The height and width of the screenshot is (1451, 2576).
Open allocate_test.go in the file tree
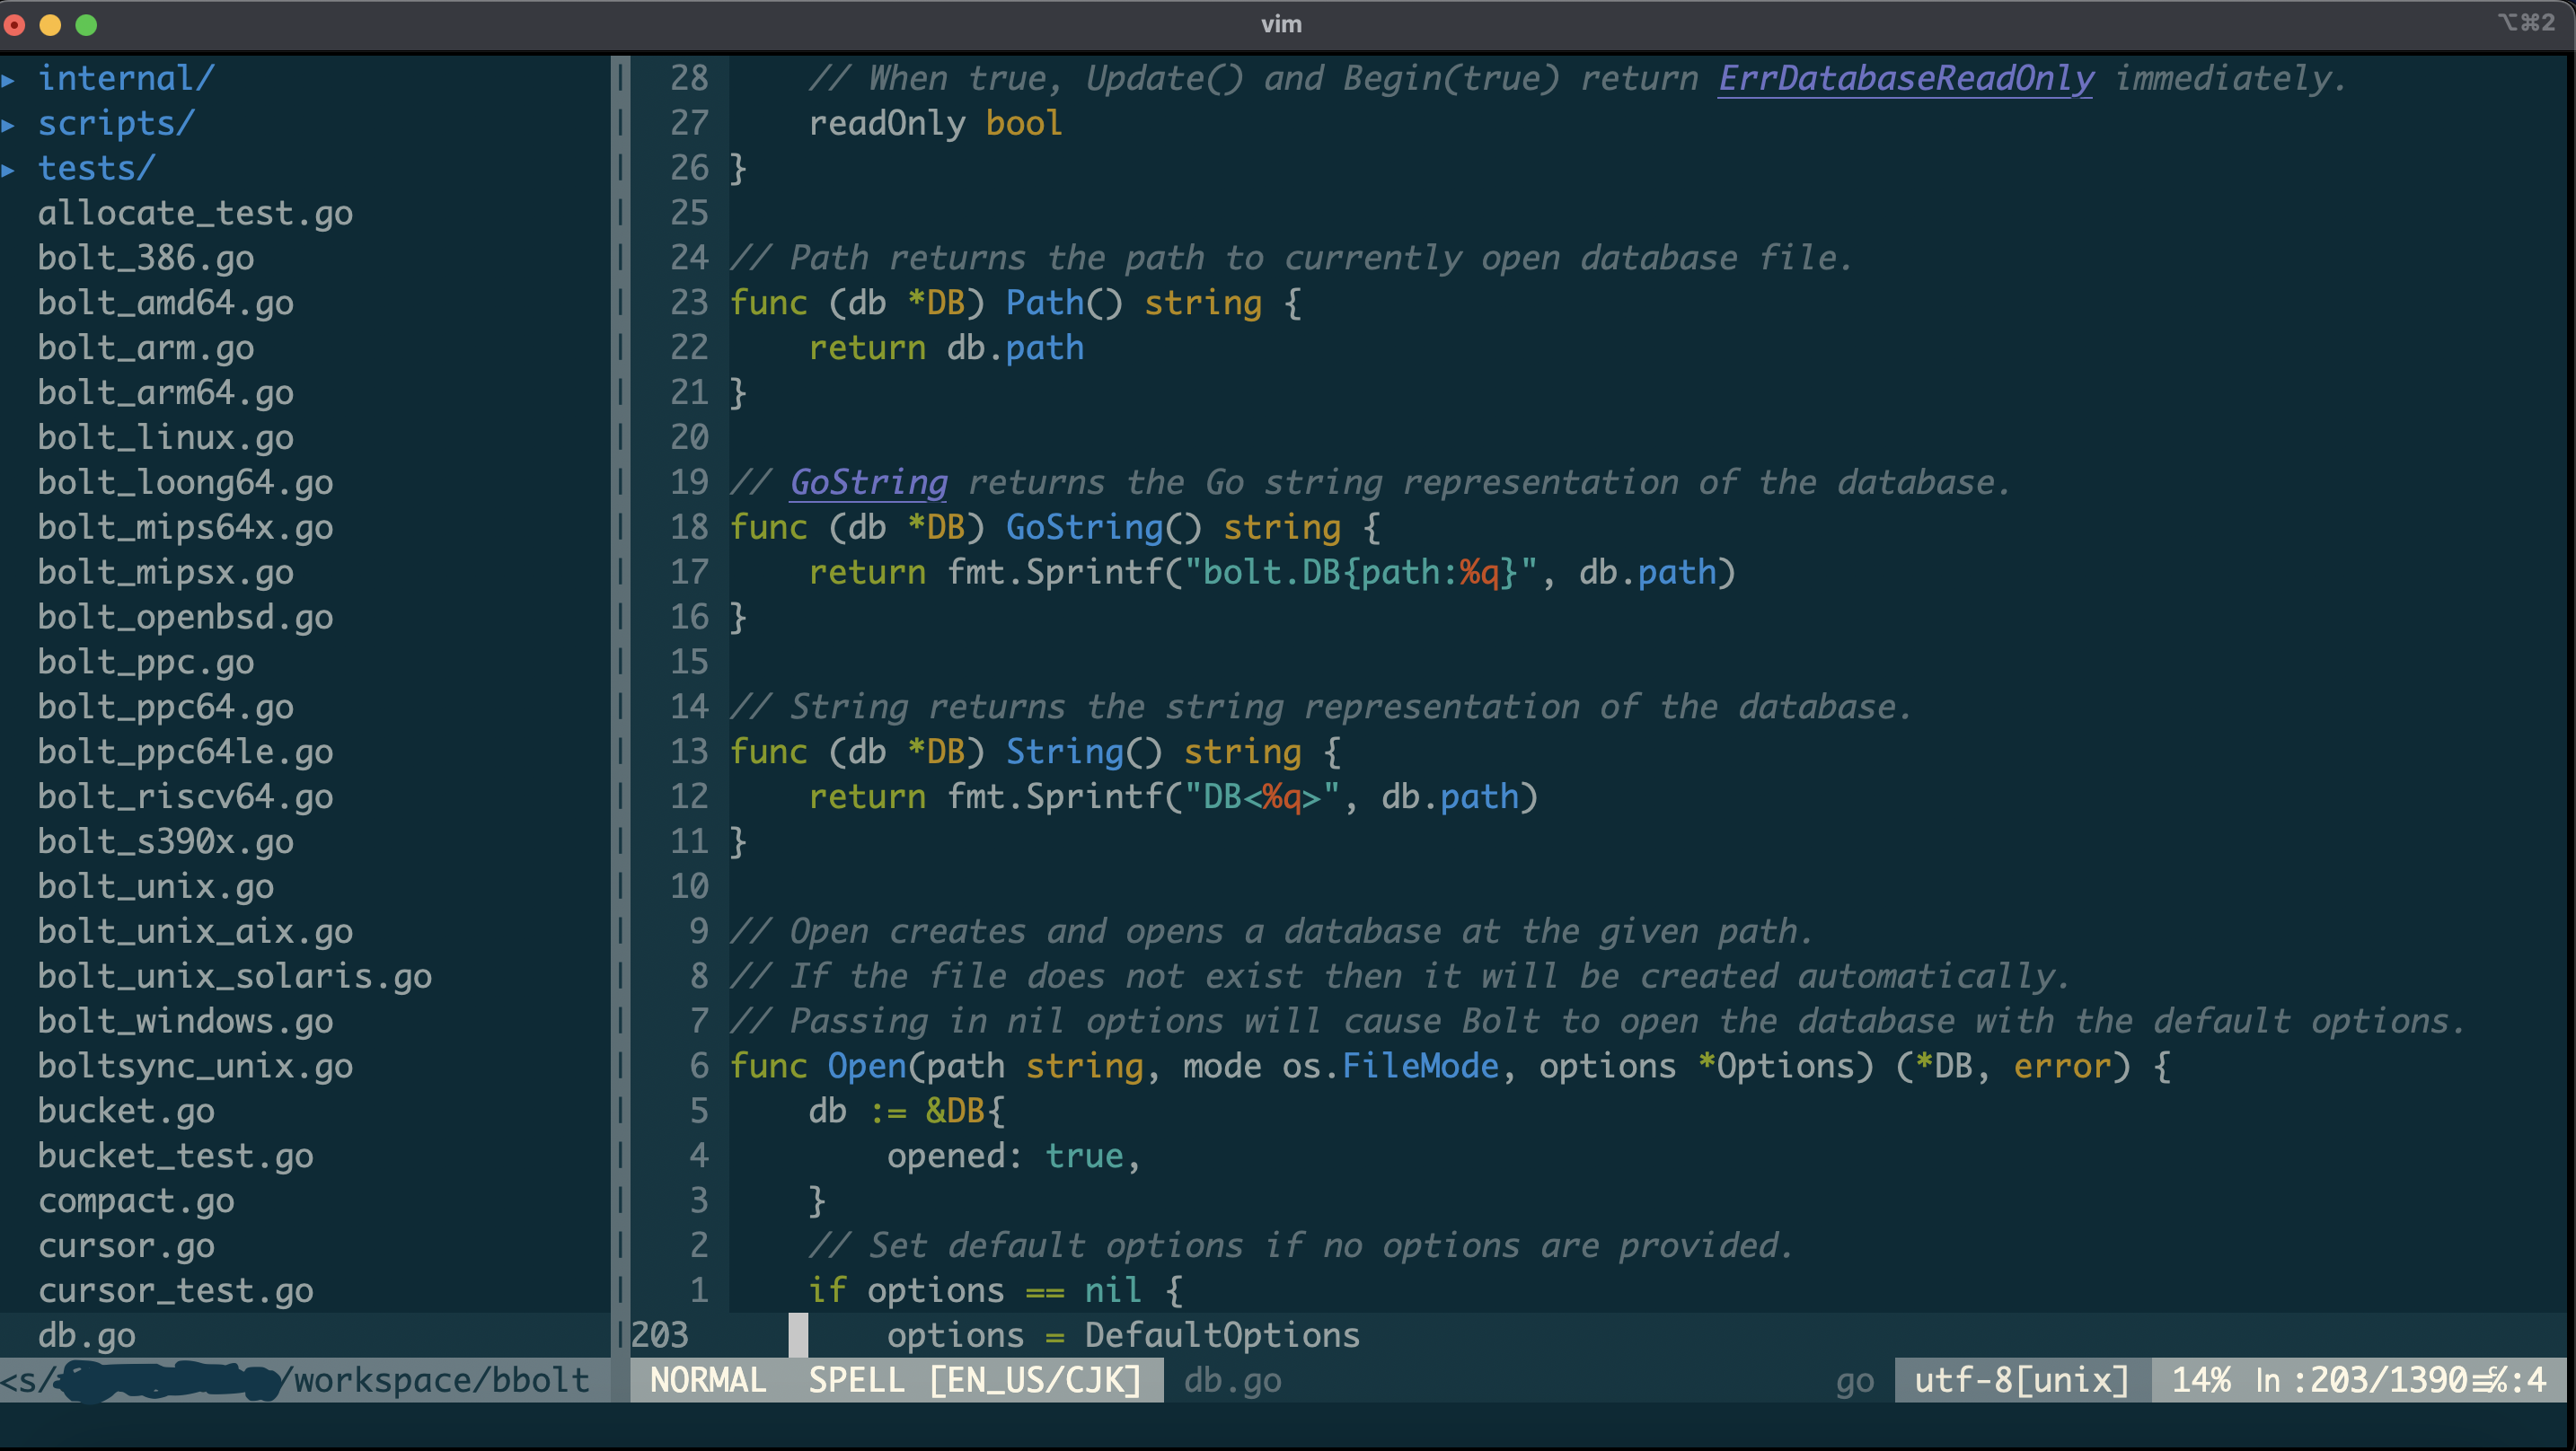(x=195, y=213)
